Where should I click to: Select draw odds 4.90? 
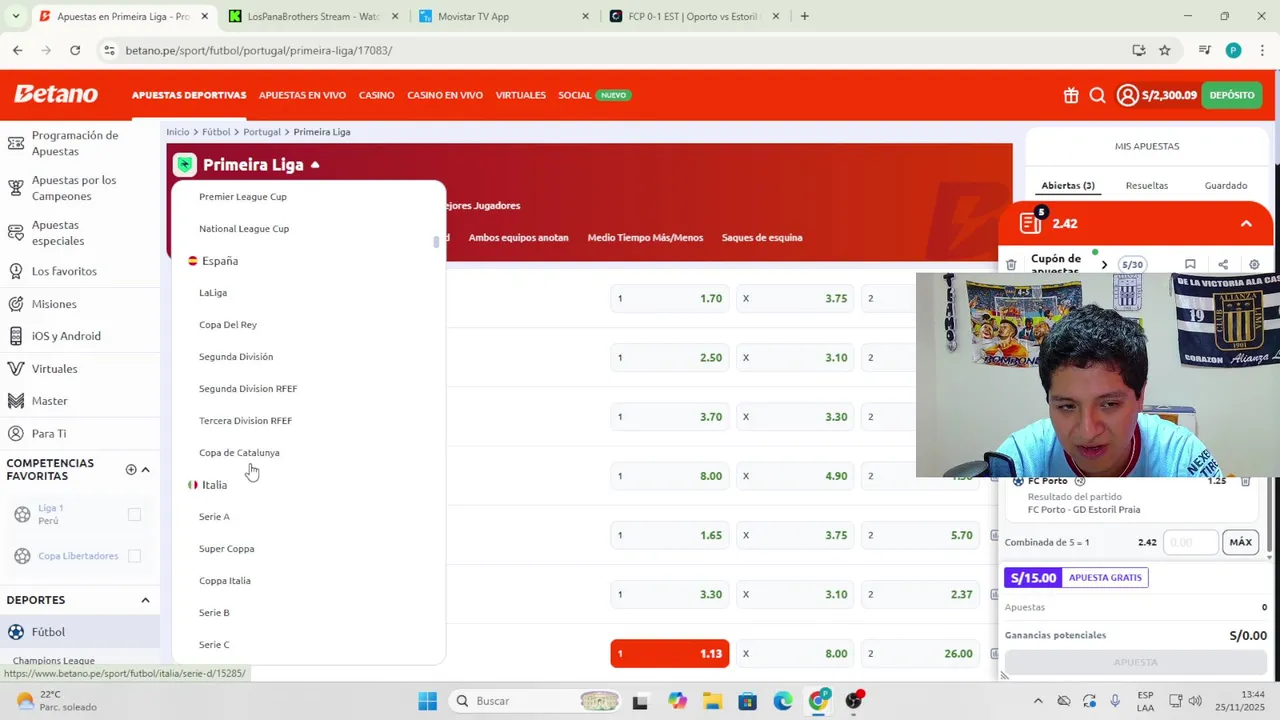796,476
